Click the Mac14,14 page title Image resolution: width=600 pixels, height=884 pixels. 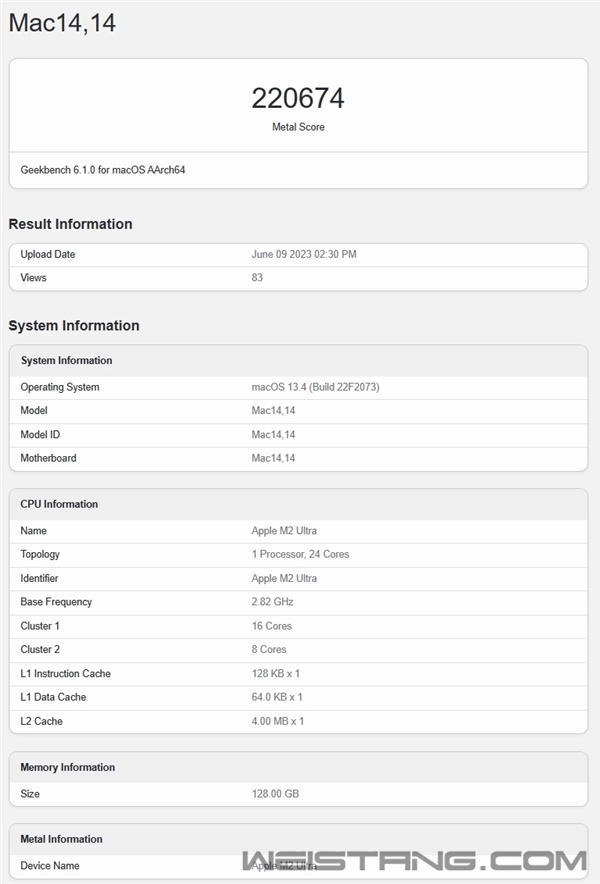pyautogui.click(x=62, y=23)
